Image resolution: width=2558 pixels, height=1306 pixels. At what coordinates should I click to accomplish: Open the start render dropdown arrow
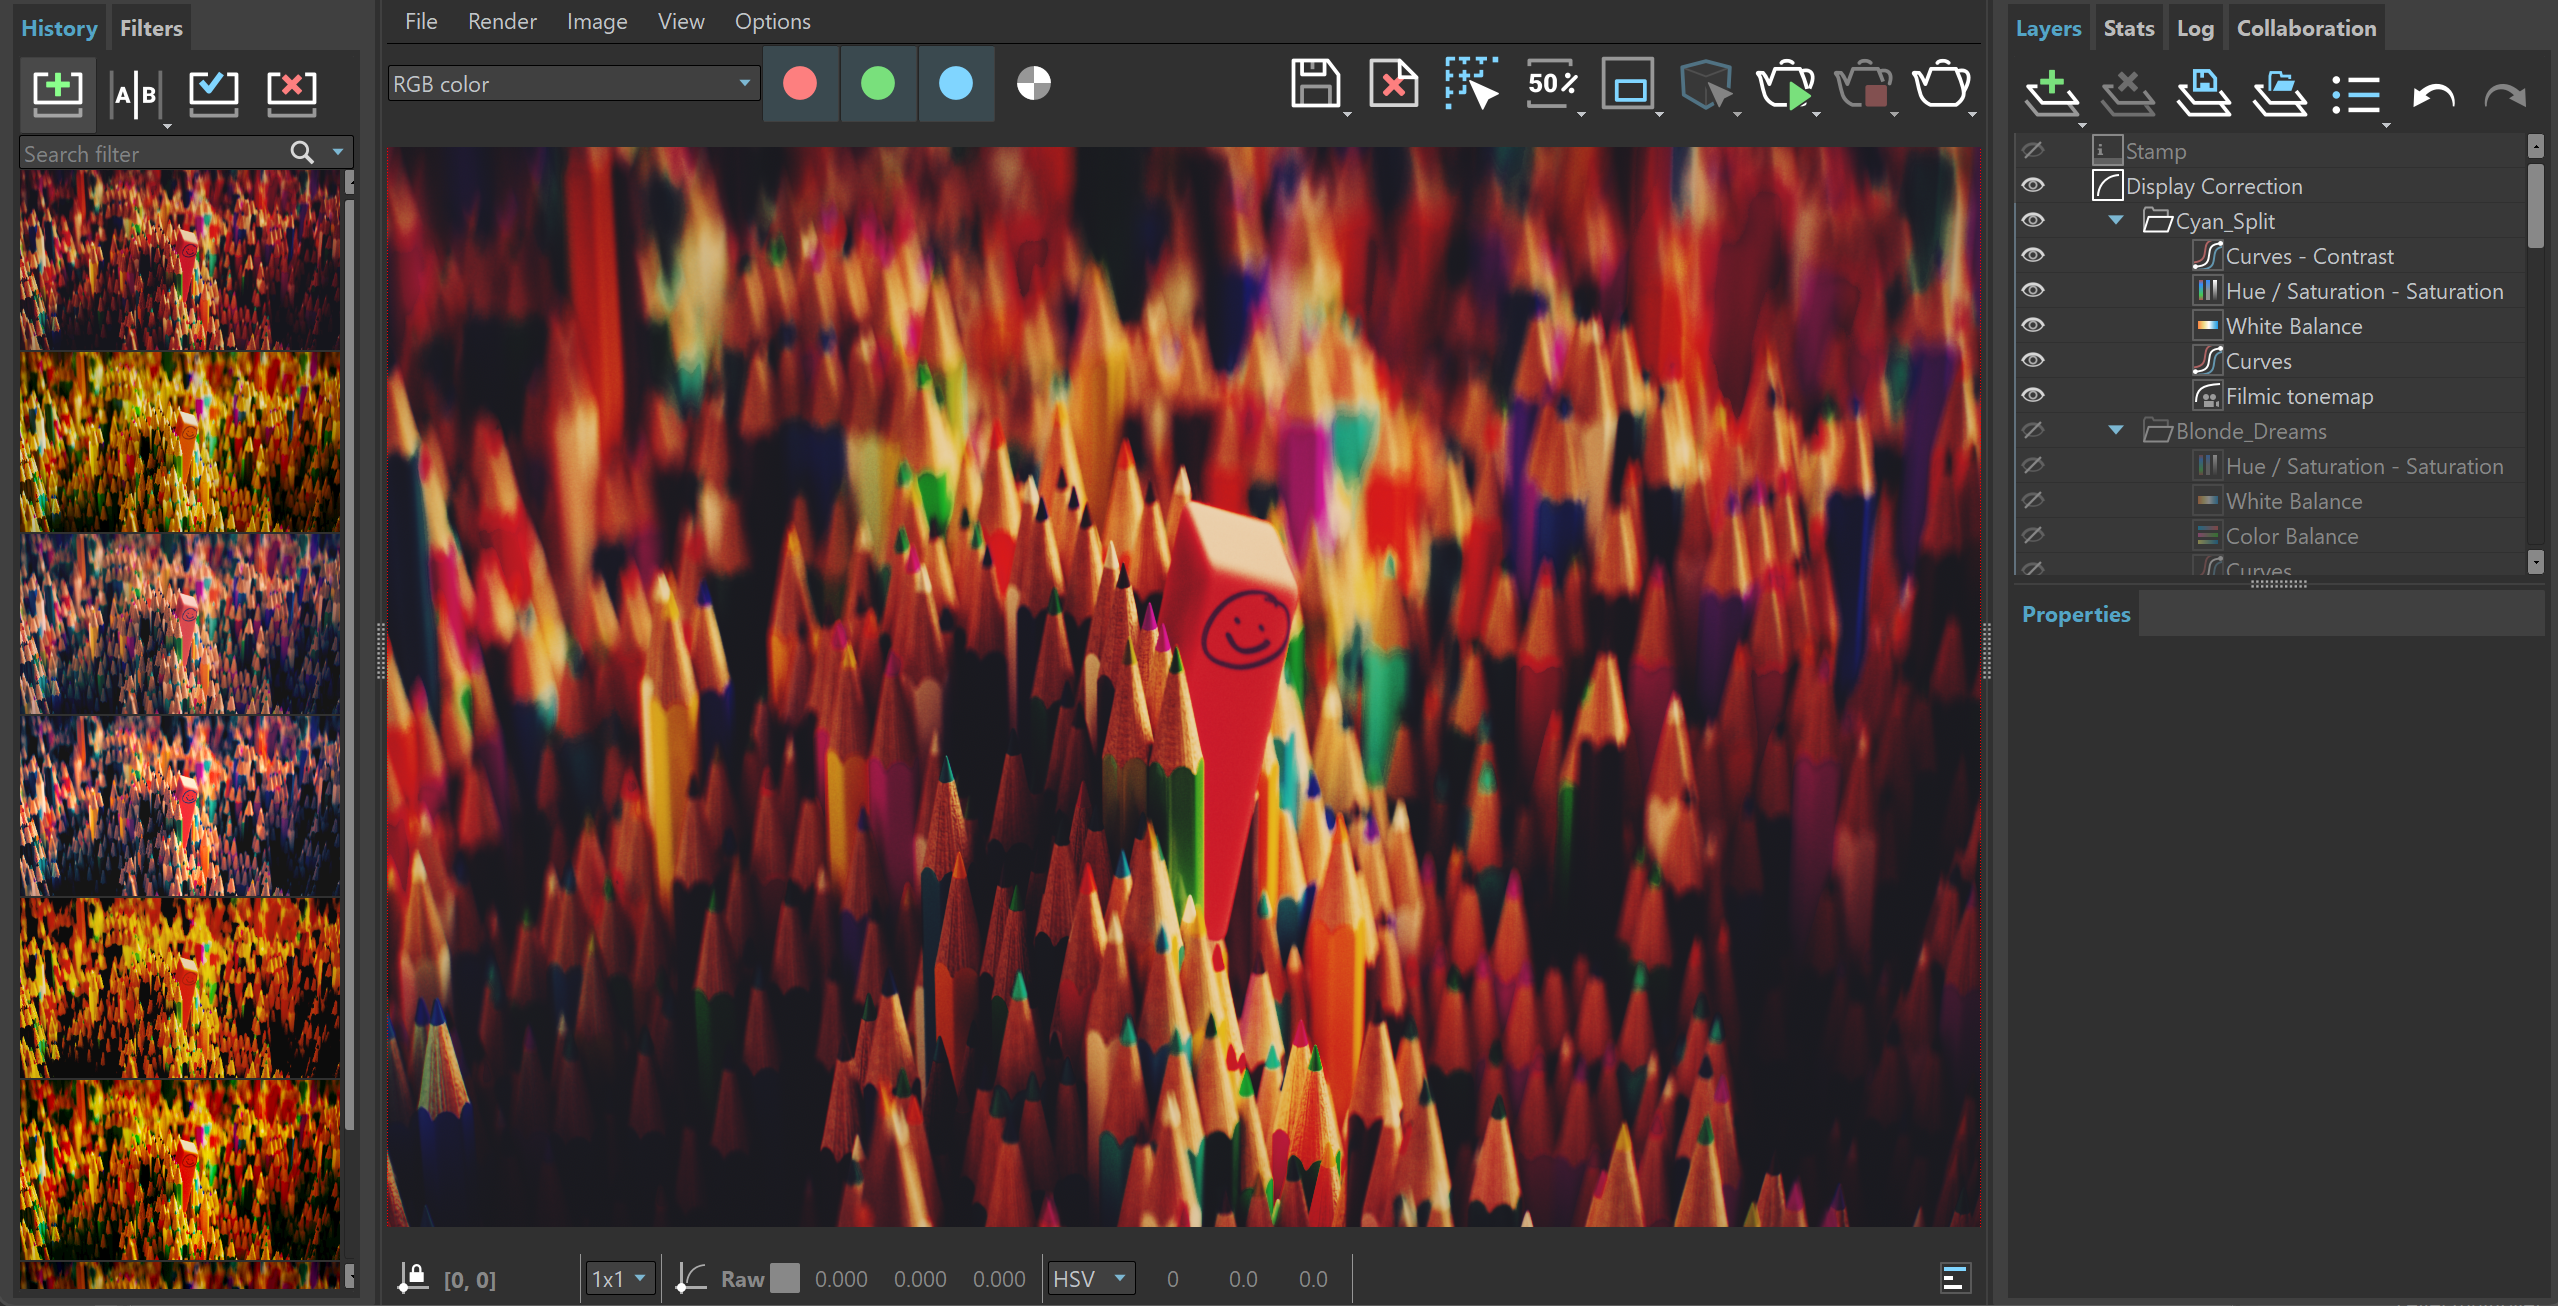click(1817, 114)
